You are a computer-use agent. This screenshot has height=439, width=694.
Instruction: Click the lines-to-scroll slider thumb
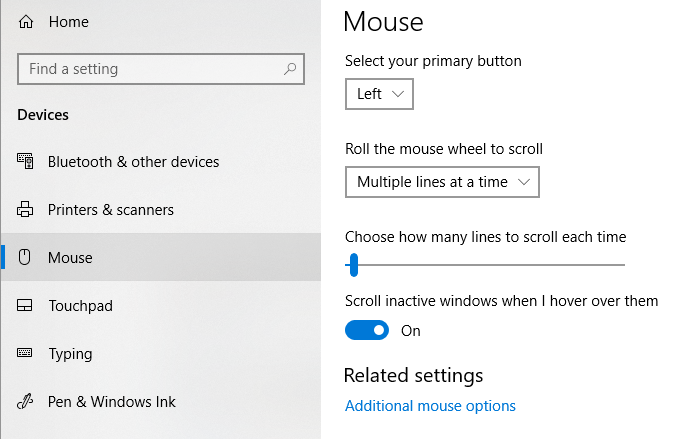tap(353, 265)
